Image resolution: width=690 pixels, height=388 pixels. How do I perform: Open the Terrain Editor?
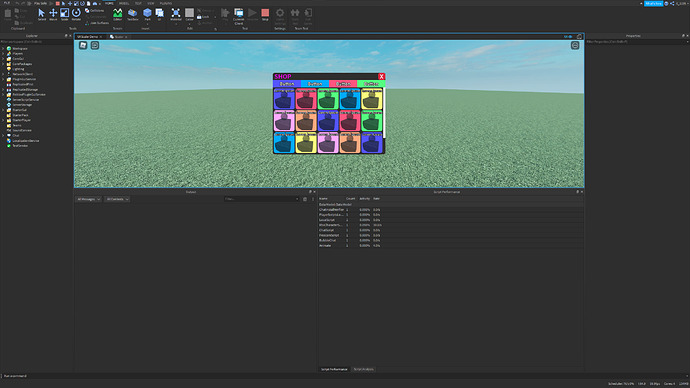click(117, 15)
